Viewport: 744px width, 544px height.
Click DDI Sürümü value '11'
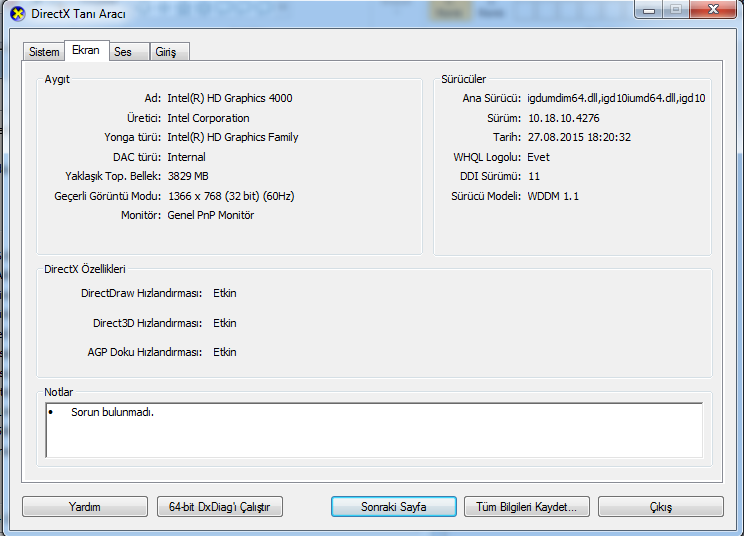coord(534,176)
